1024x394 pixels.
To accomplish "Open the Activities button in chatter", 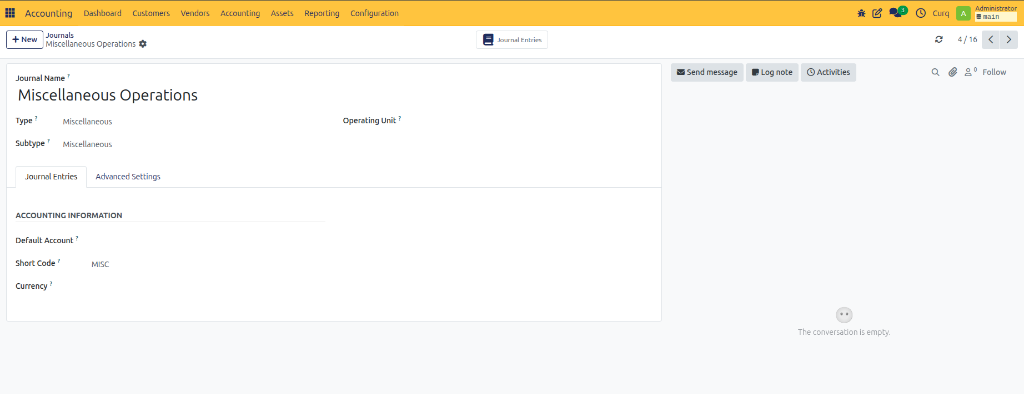I will [x=829, y=72].
